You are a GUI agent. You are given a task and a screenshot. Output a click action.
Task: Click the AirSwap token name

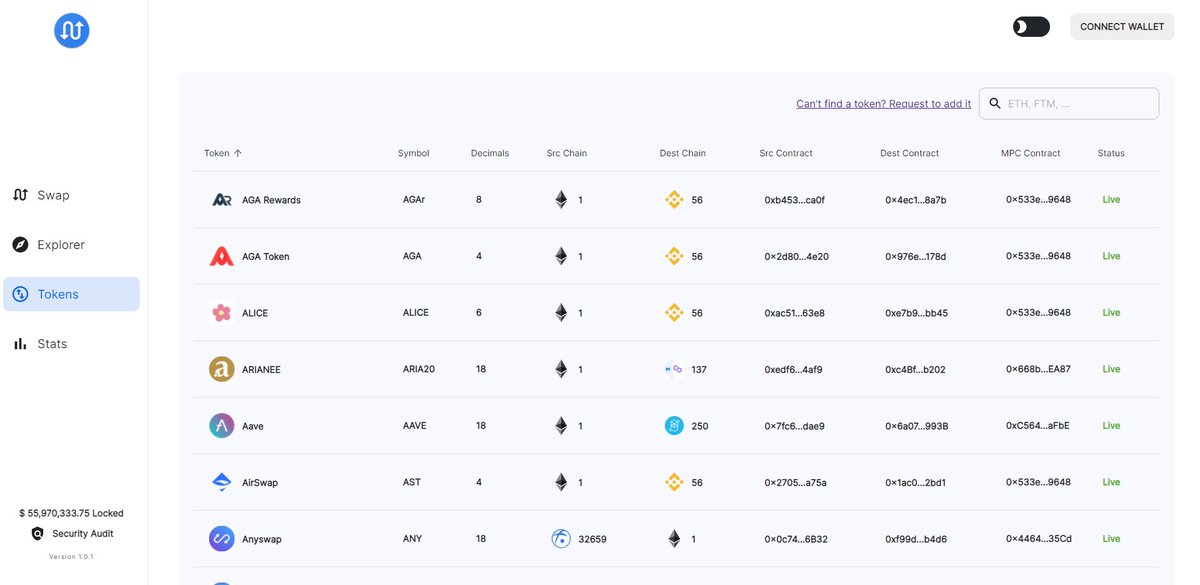coord(260,482)
